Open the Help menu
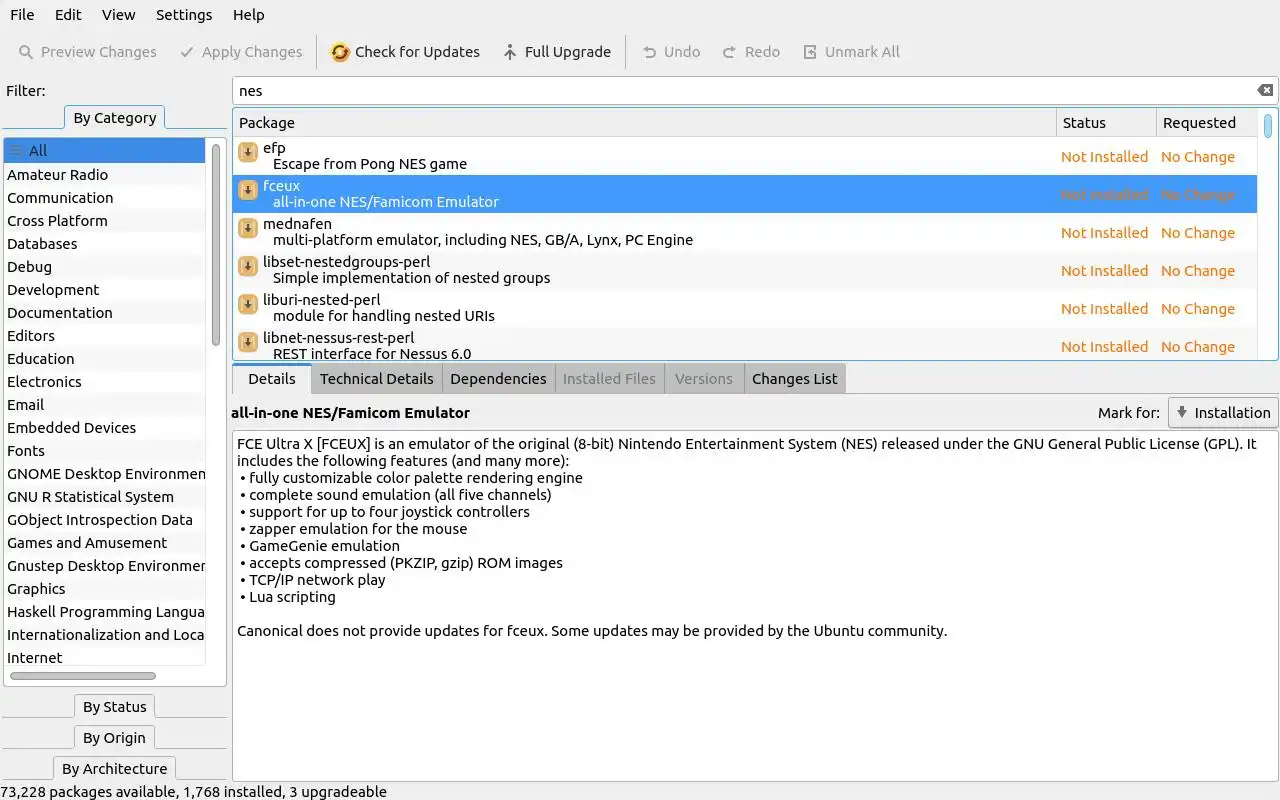This screenshot has width=1280, height=800. click(249, 15)
